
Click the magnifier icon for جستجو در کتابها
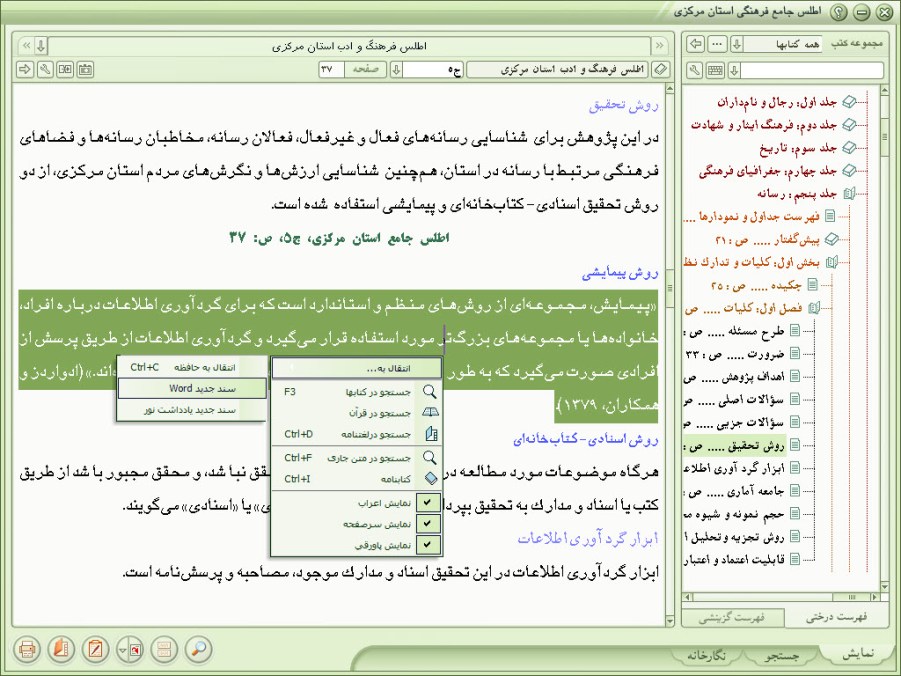[x=430, y=392]
